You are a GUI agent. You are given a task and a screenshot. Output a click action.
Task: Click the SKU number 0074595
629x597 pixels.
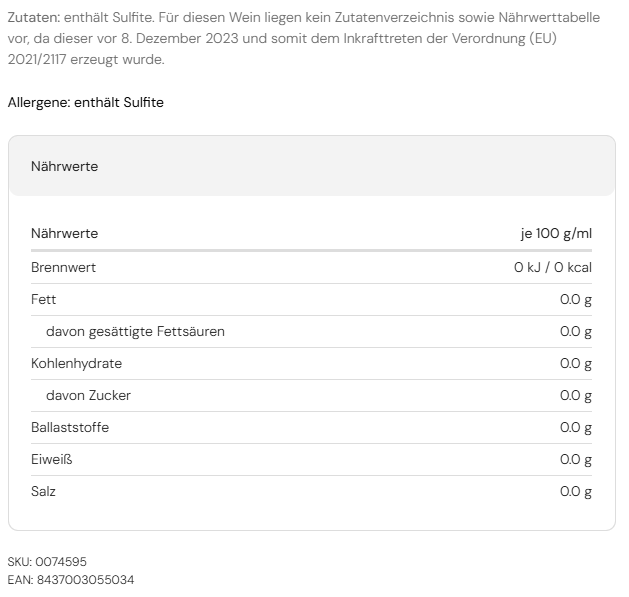68,562
